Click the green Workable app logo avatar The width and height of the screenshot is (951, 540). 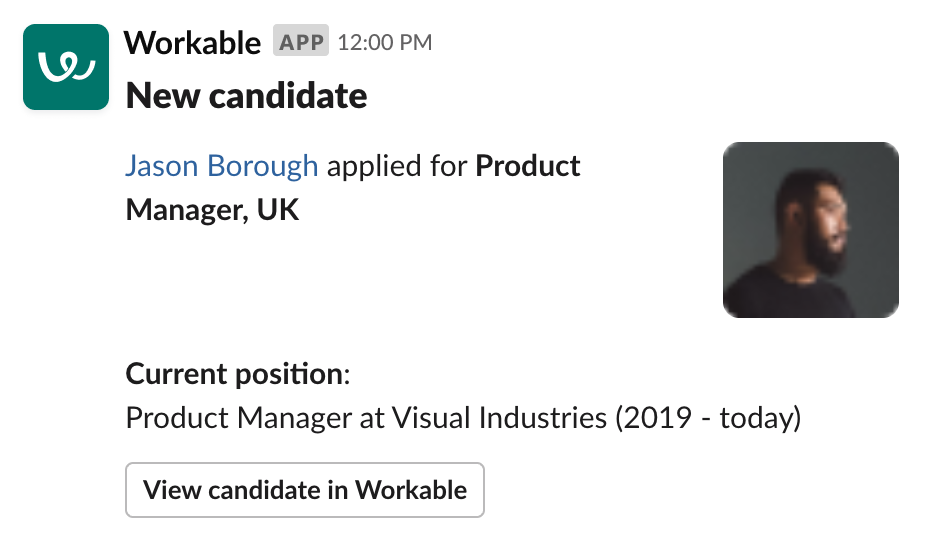coord(66,67)
